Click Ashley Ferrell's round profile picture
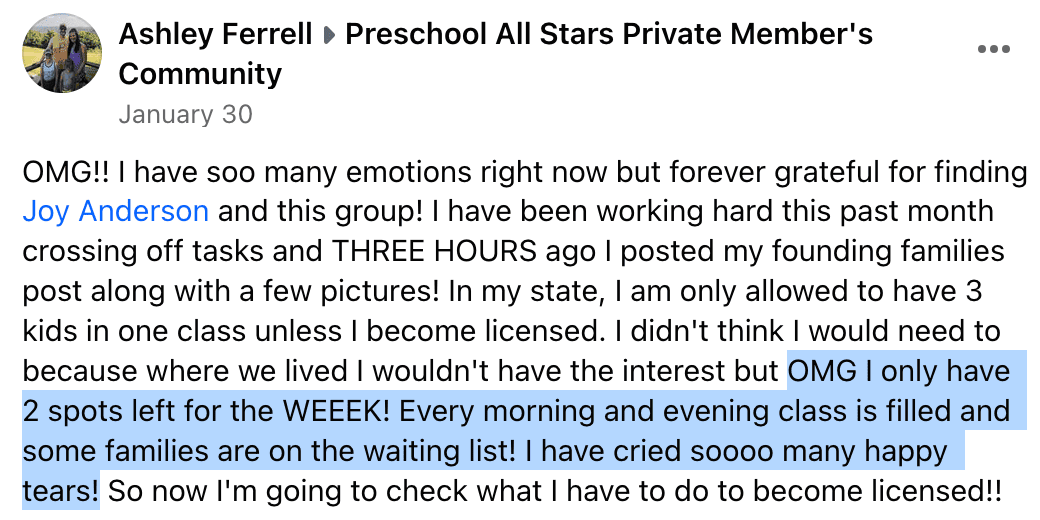The height and width of the screenshot is (520, 1040). (62, 54)
